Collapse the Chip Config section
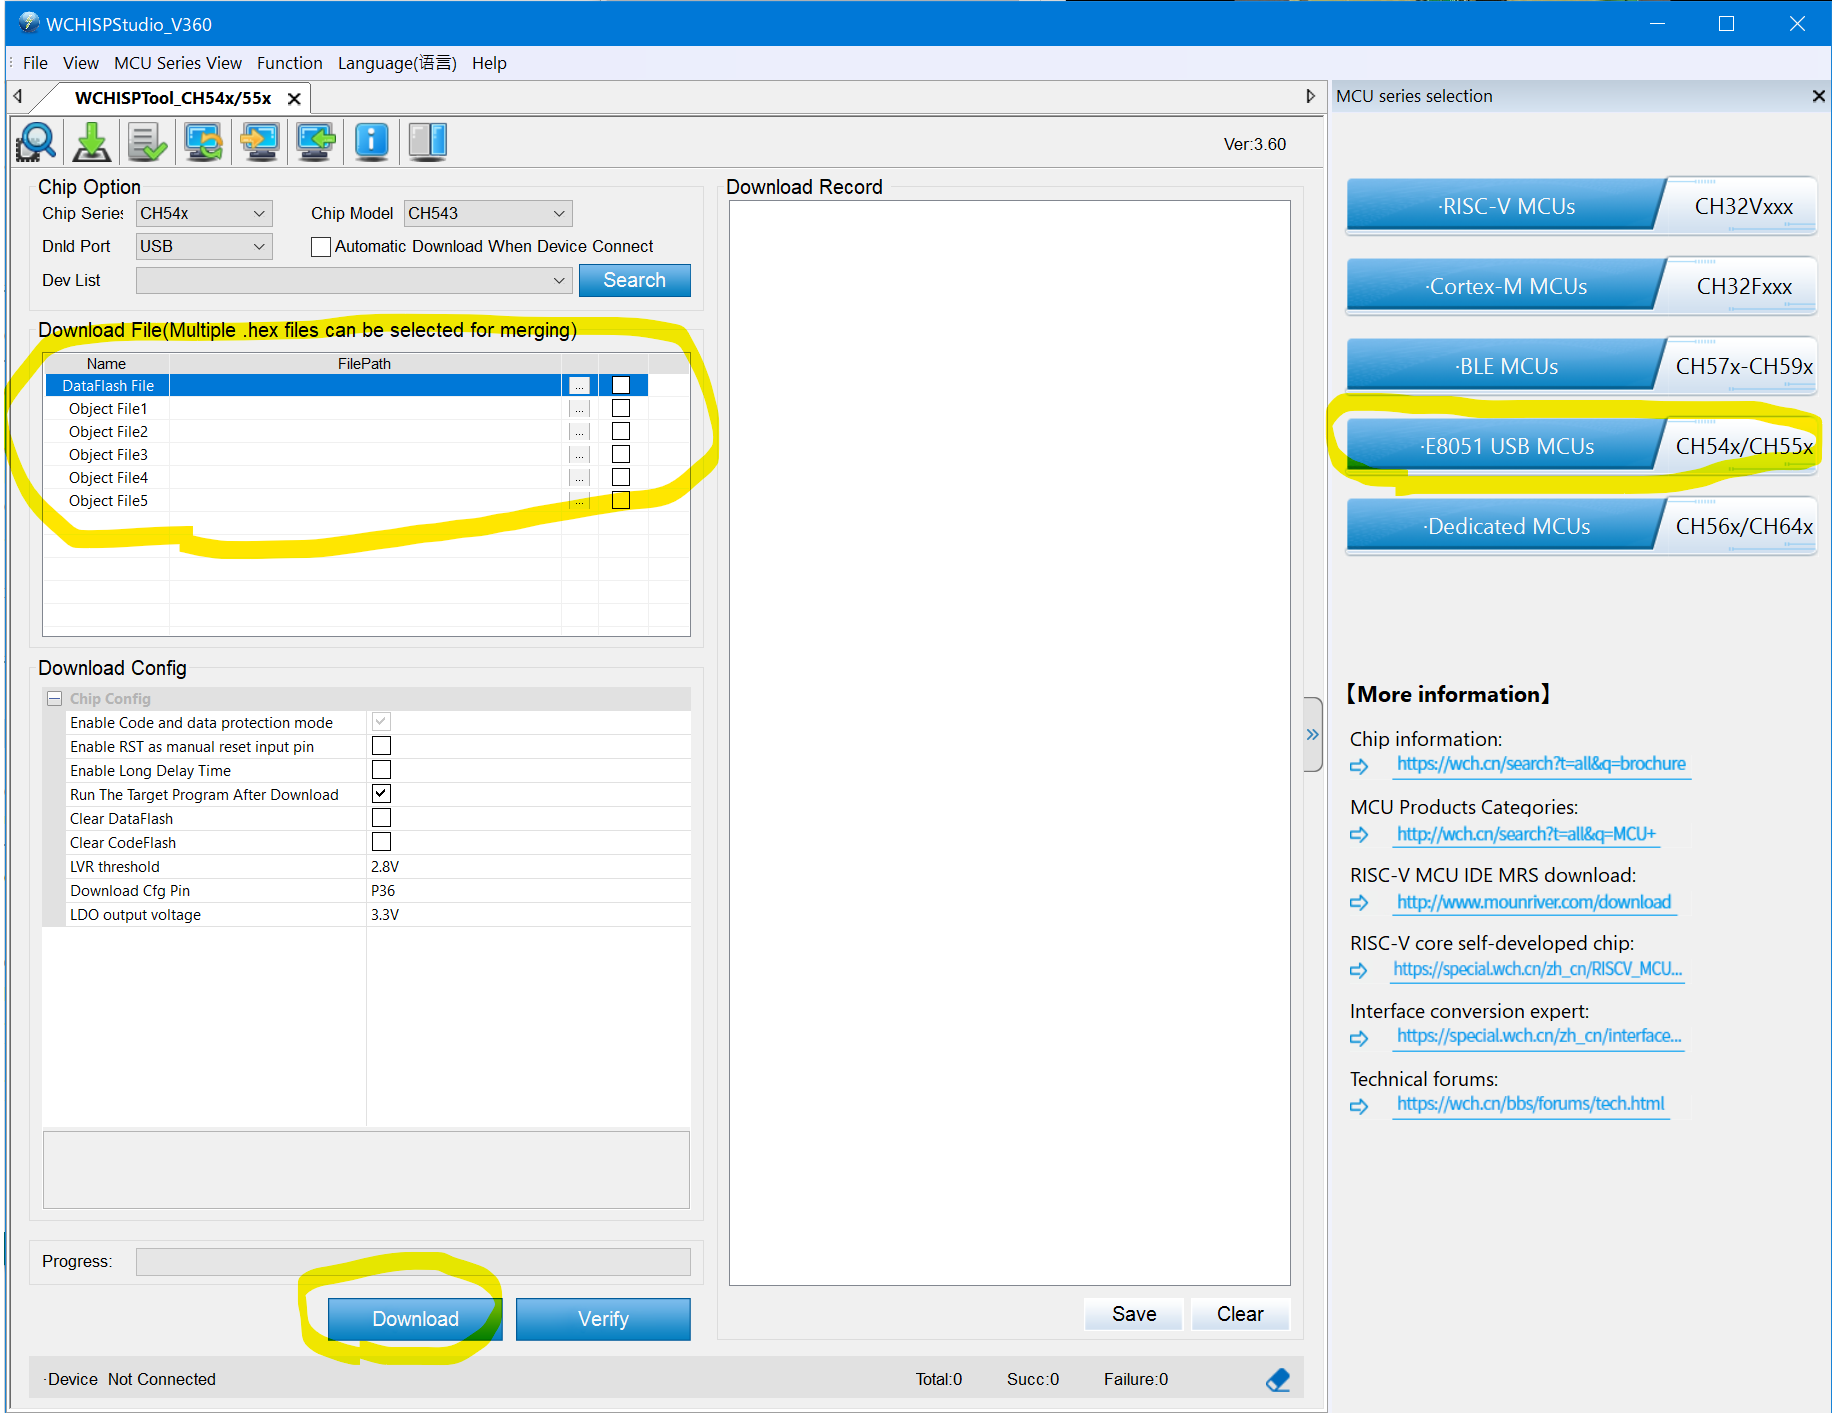Screen dimensions: 1832x1413 click(x=55, y=699)
